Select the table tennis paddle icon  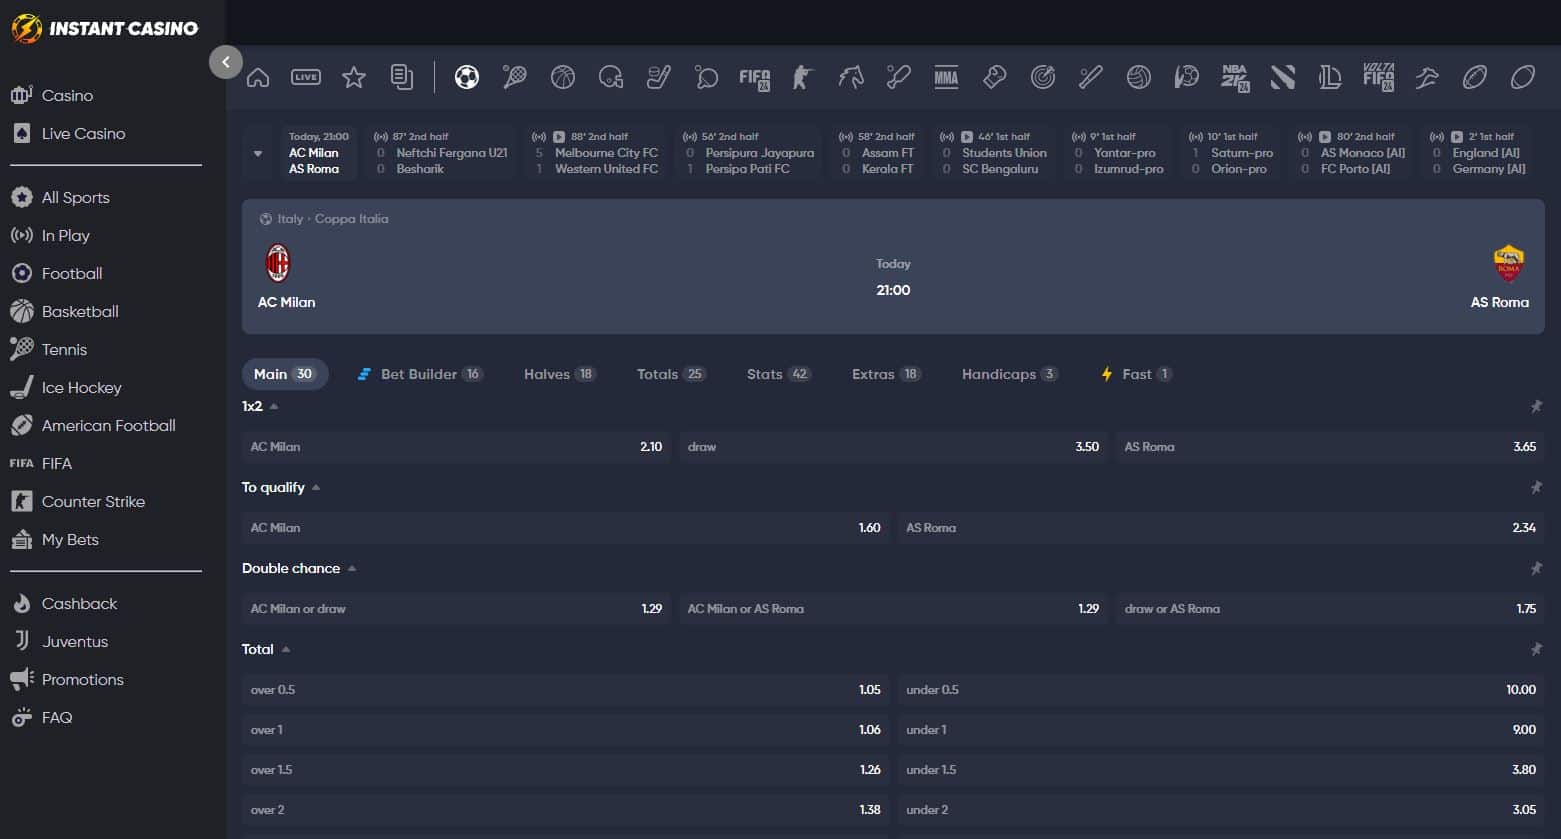tap(707, 77)
